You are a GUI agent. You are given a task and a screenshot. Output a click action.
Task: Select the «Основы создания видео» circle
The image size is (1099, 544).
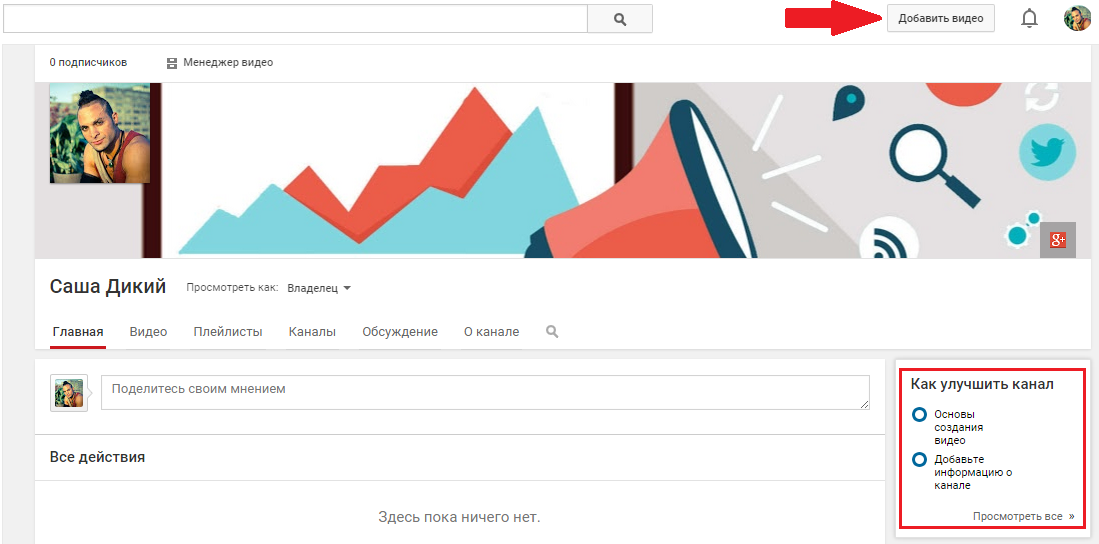click(919, 415)
